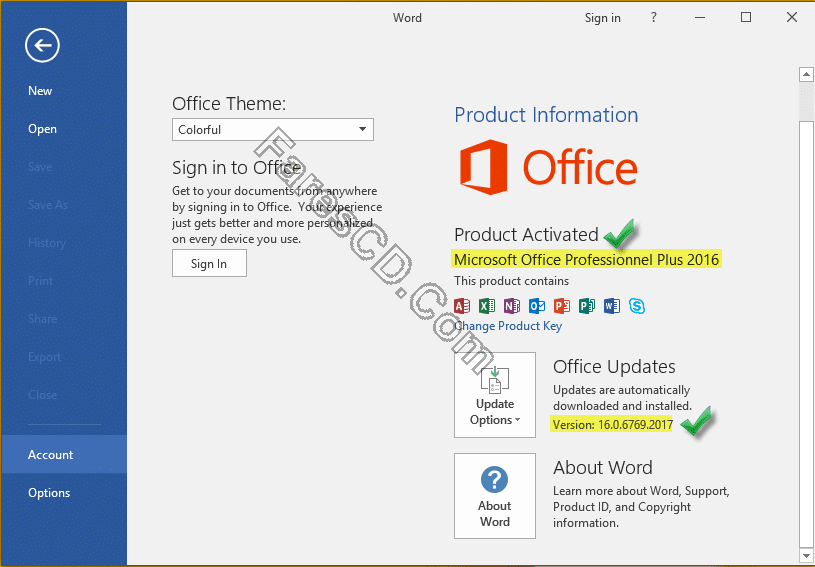
Task: Click the Sign In button
Action: pos(209,263)
